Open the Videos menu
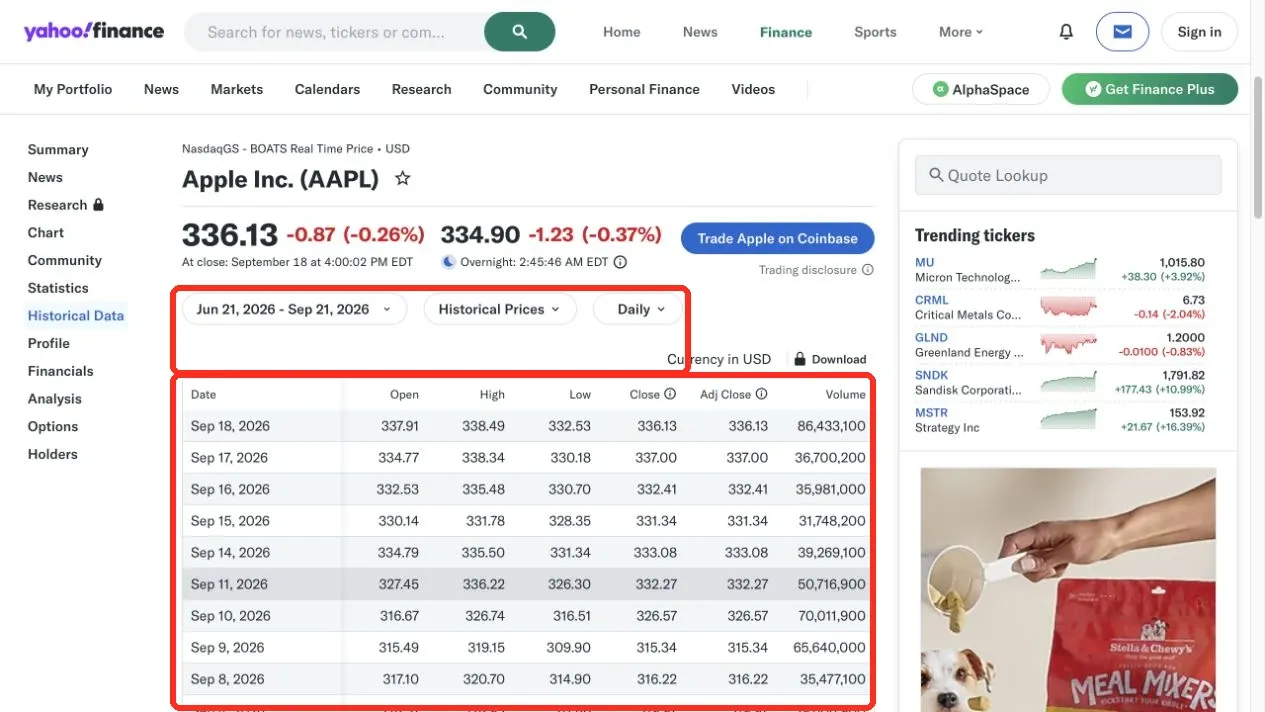Image resolution: width=1265 pixels, height=712 pixels. click(753, 89)
